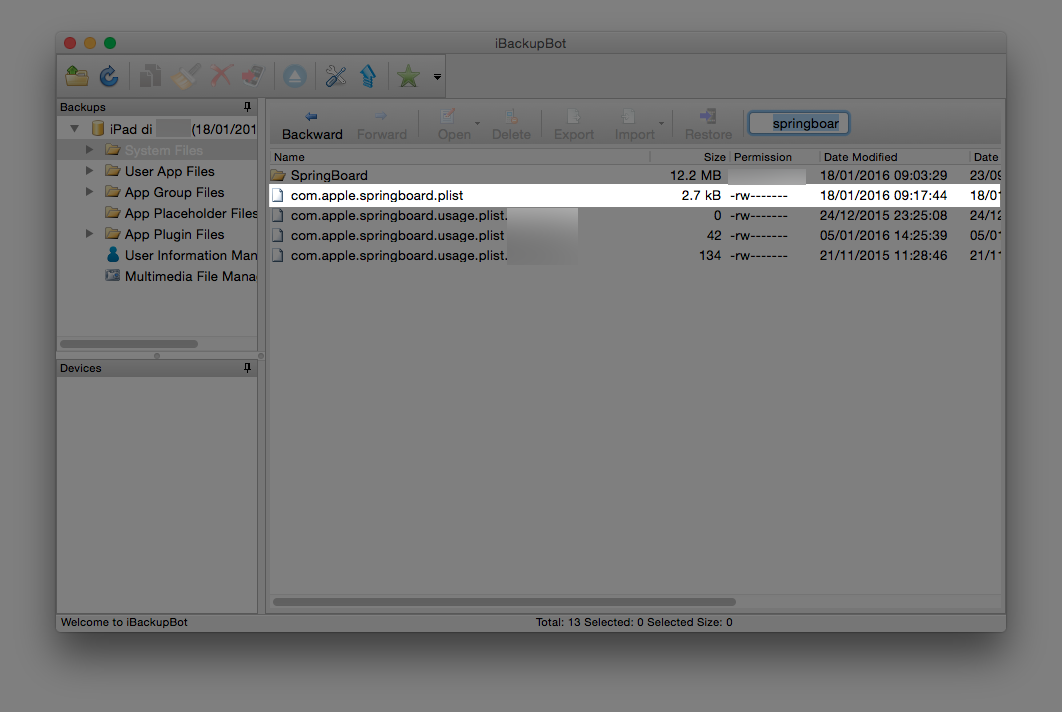Click the SpringBoard folder icon in list

tap(278, 175)
